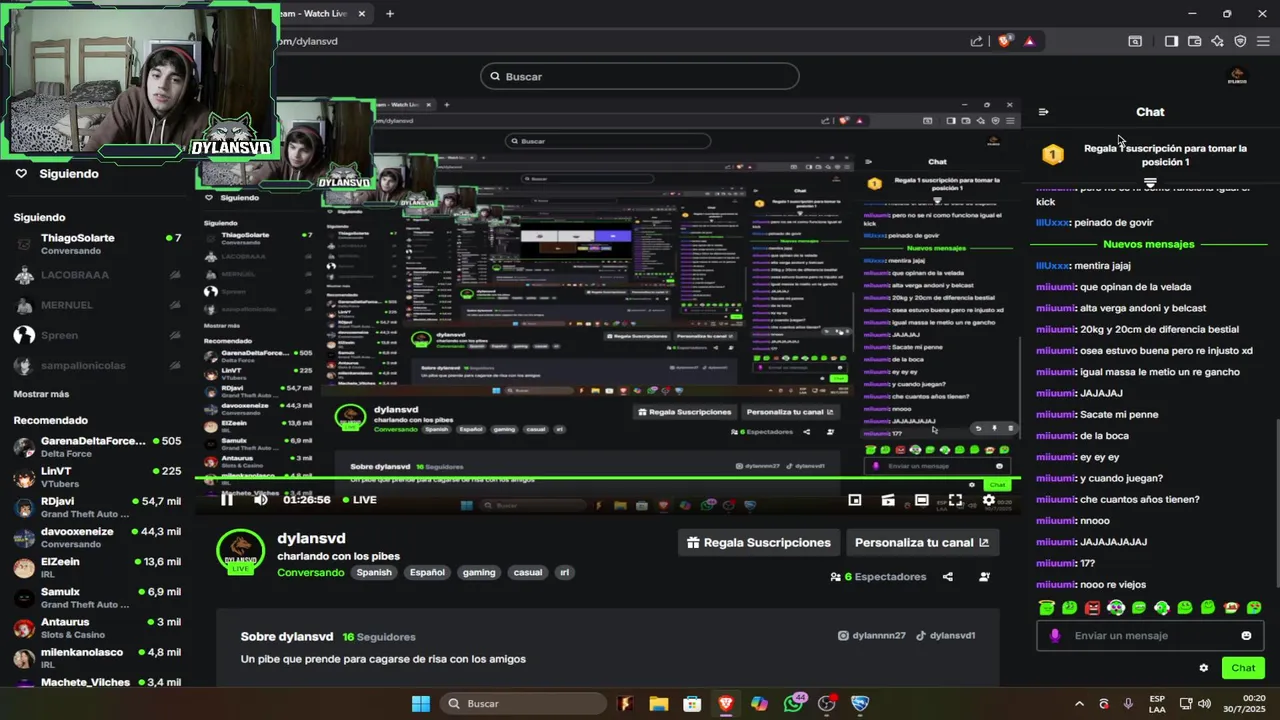
Task: Open the Brave VPN shield icon
Action: coord(1240,41)
